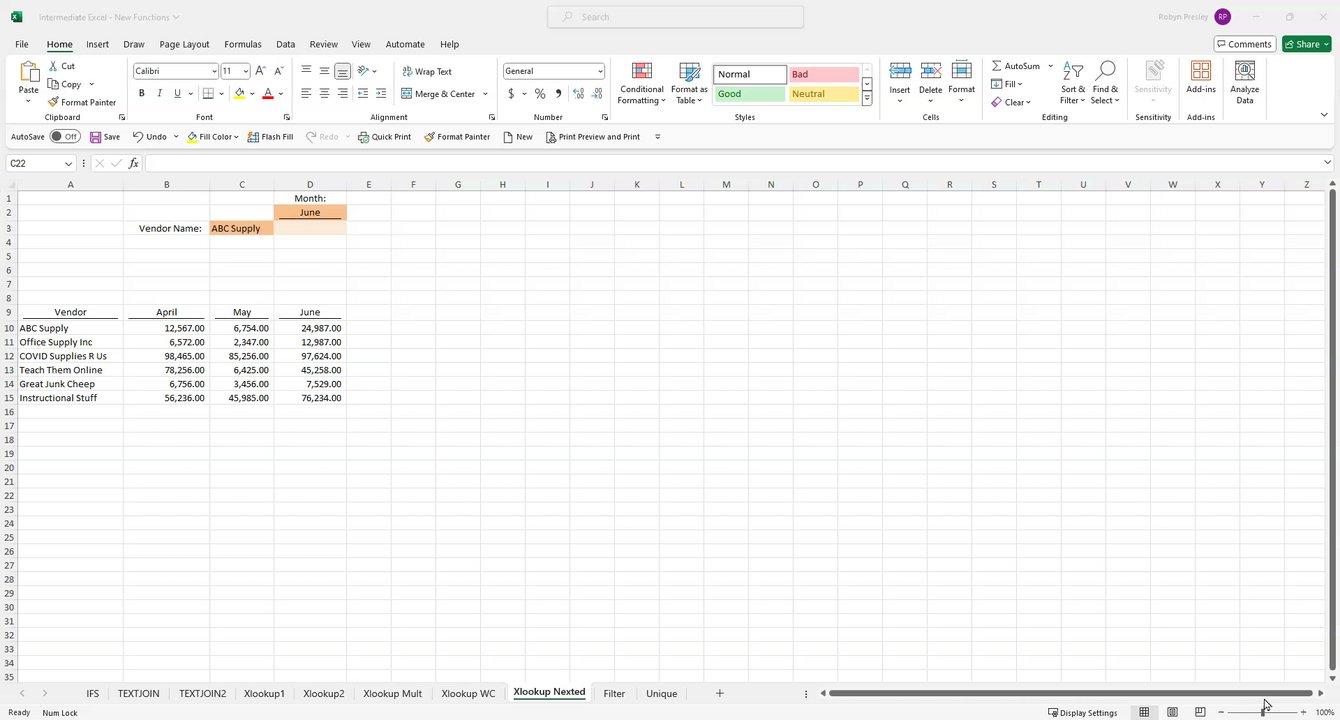
Task: Open Find & Select menu
Action: pyautogui.click(x=1105, y=83)
